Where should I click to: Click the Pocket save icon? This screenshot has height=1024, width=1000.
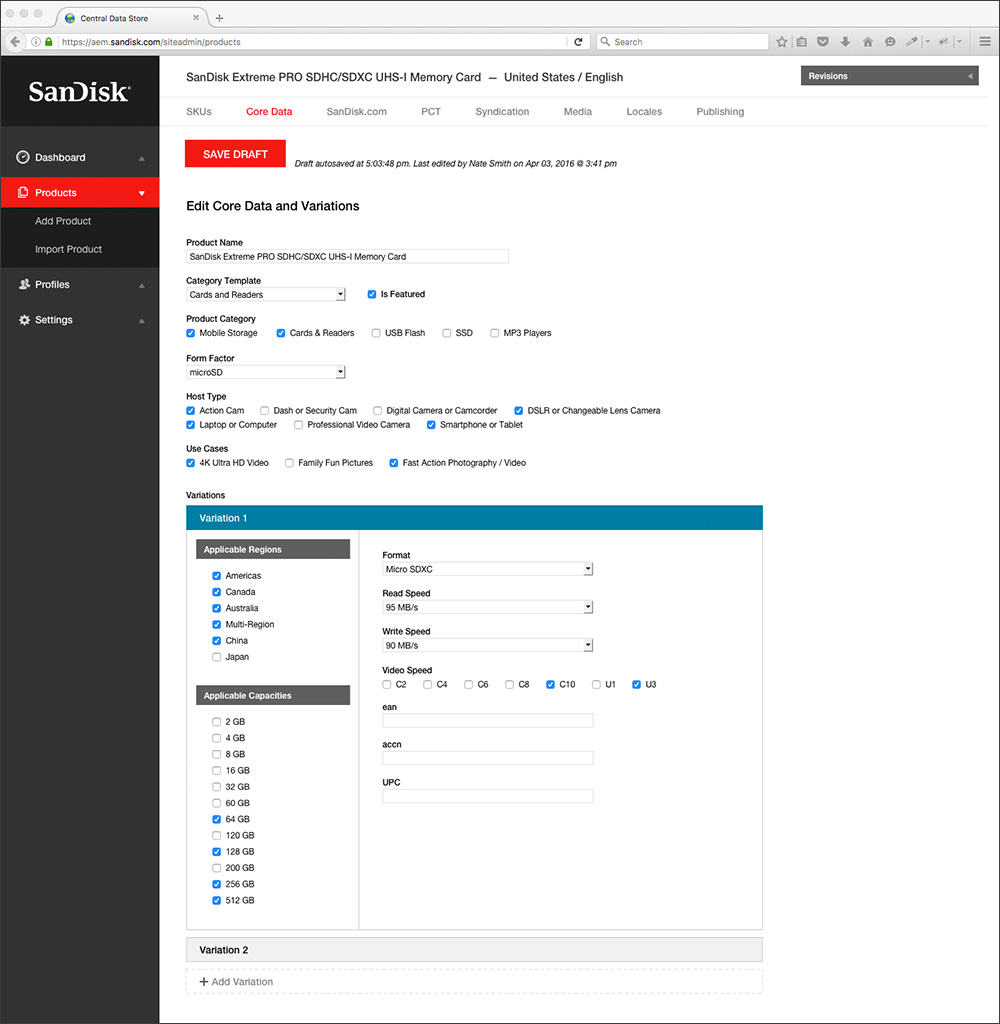click(x=823, y=42)
